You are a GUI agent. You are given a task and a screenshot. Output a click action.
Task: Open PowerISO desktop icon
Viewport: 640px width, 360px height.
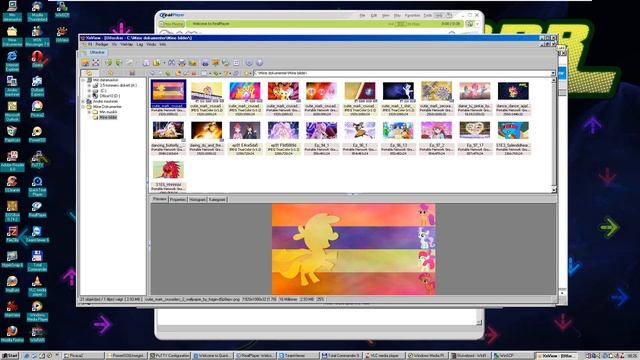tap(37, 134)
